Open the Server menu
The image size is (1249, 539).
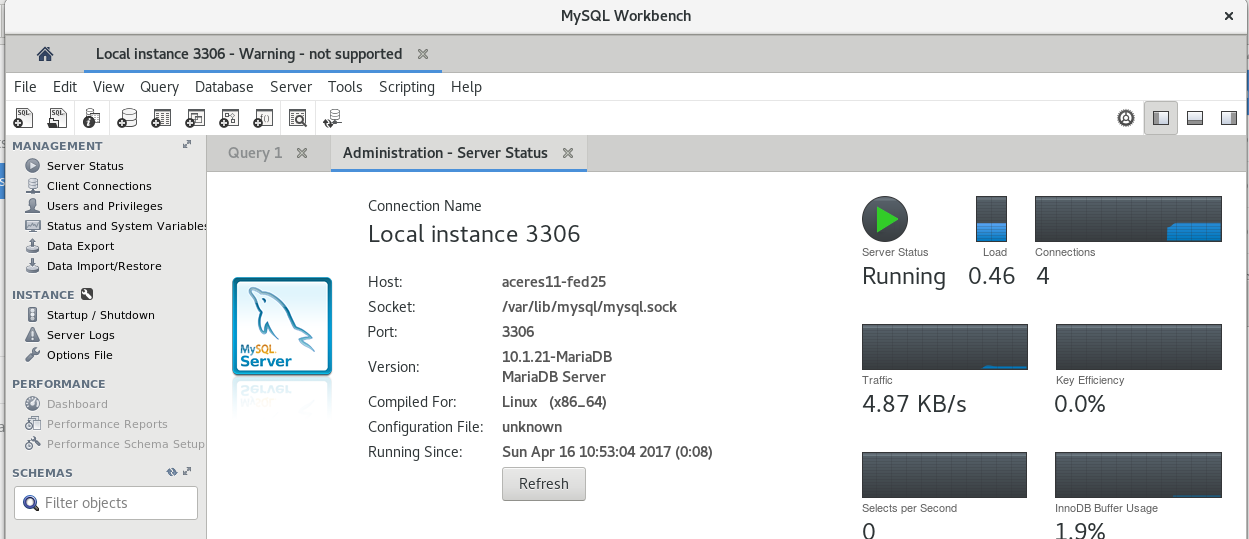point(291,87)
